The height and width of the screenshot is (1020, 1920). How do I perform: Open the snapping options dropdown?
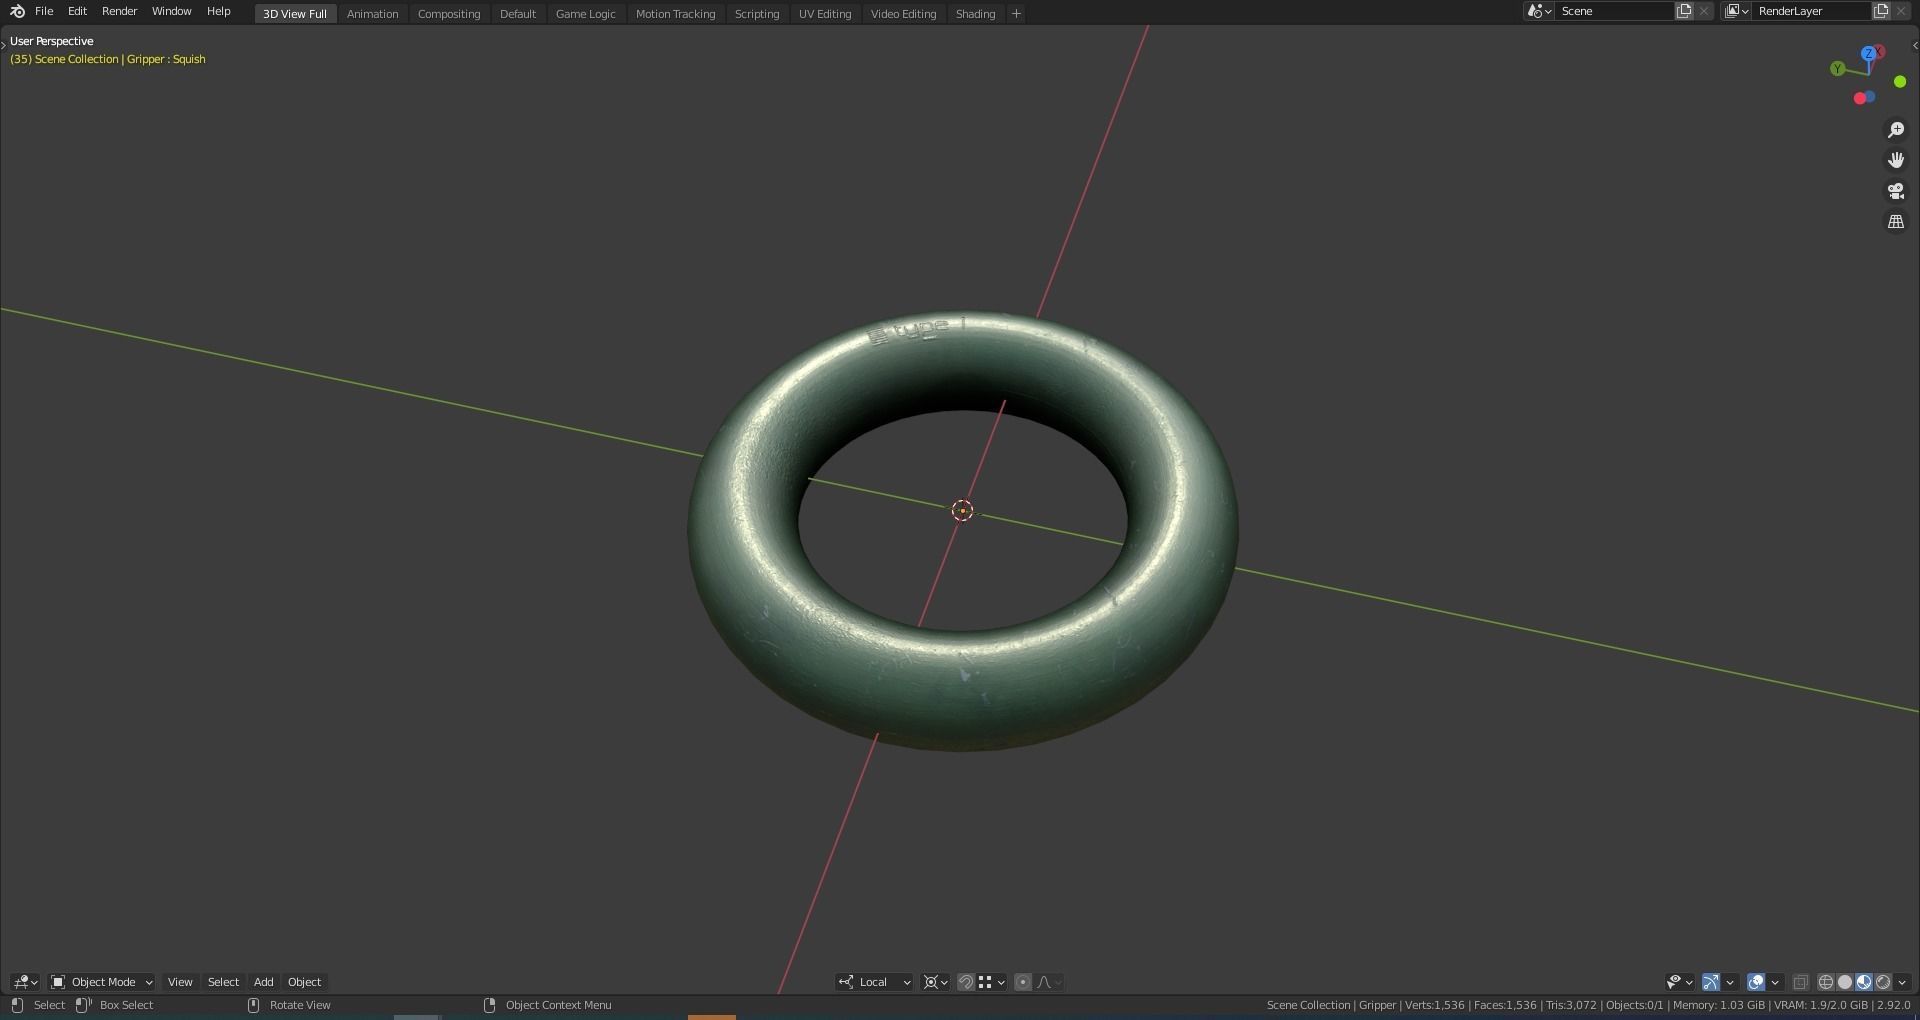click(x=992, y=982)
